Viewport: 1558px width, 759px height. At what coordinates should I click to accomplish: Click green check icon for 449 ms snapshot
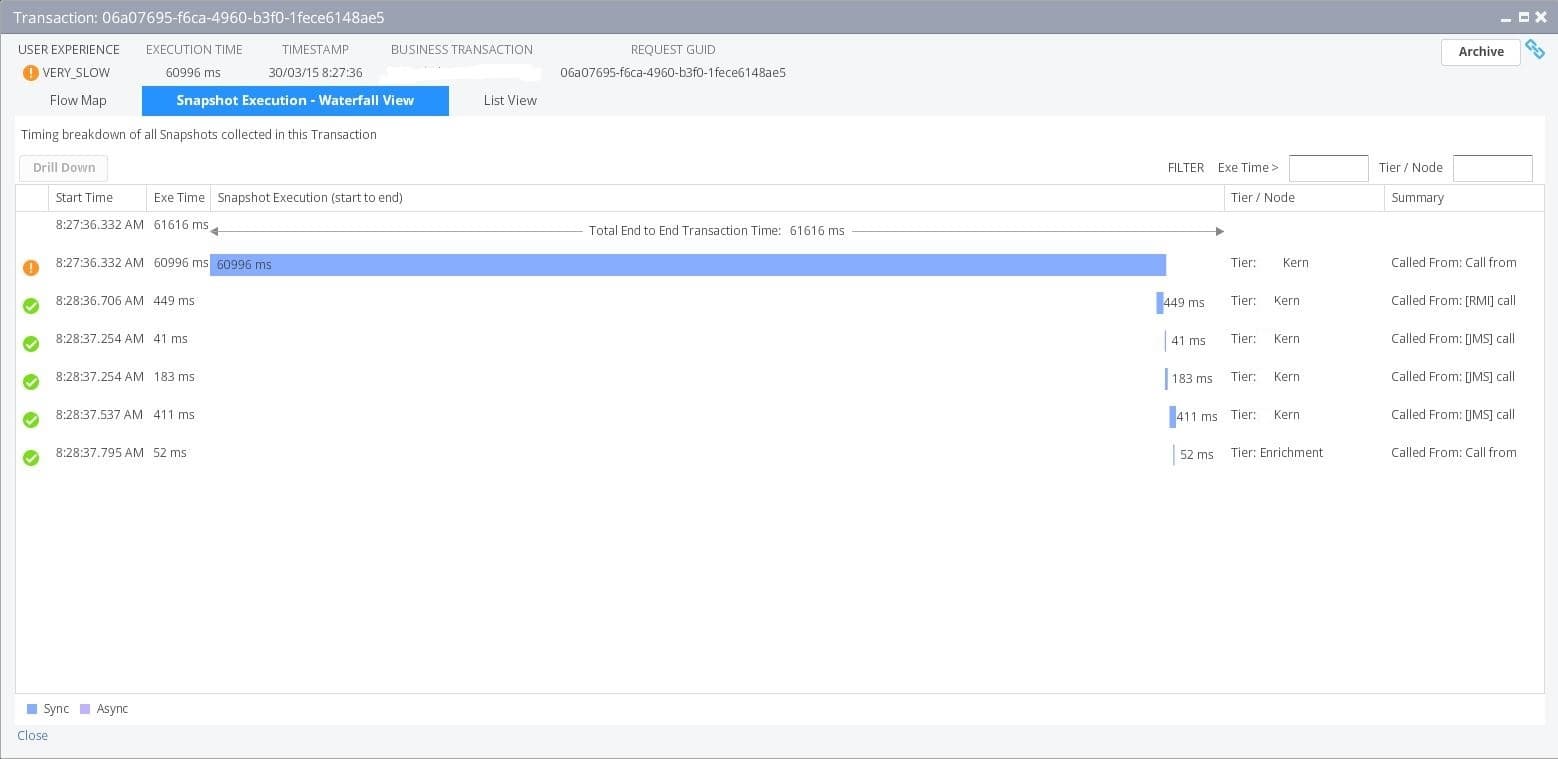[31, 306]
